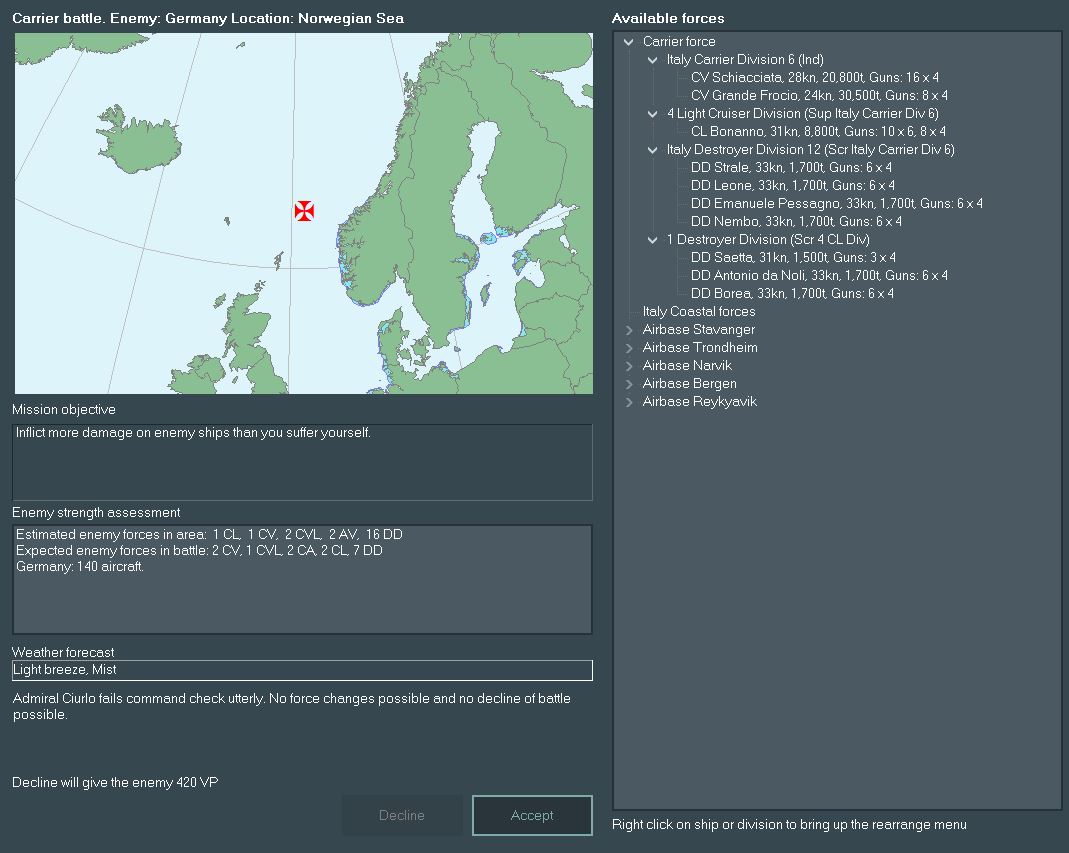Select DD Emanuele Pessagno row
The image size is (1069, 853).
pos(837,203)
